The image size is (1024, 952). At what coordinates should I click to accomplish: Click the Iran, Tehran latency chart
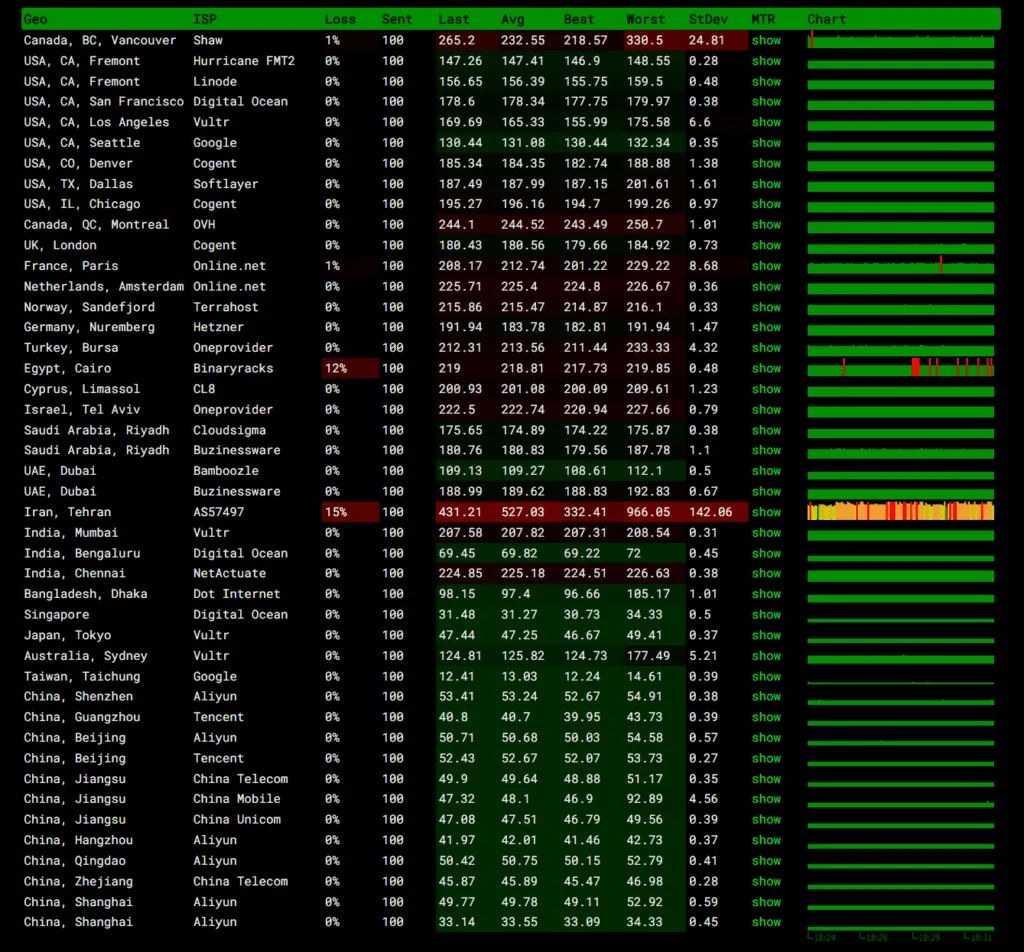[901, 511]
